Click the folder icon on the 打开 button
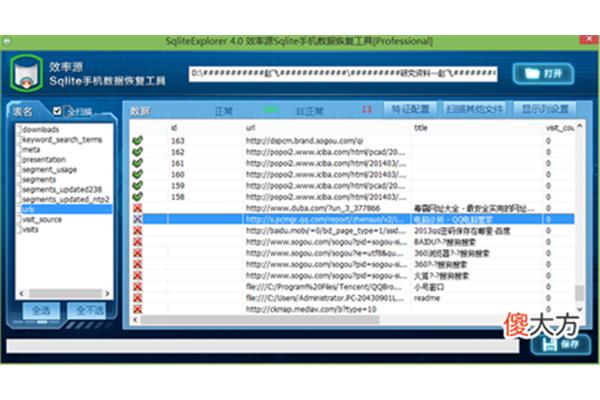600x400 pixels. tap(532, 73)
